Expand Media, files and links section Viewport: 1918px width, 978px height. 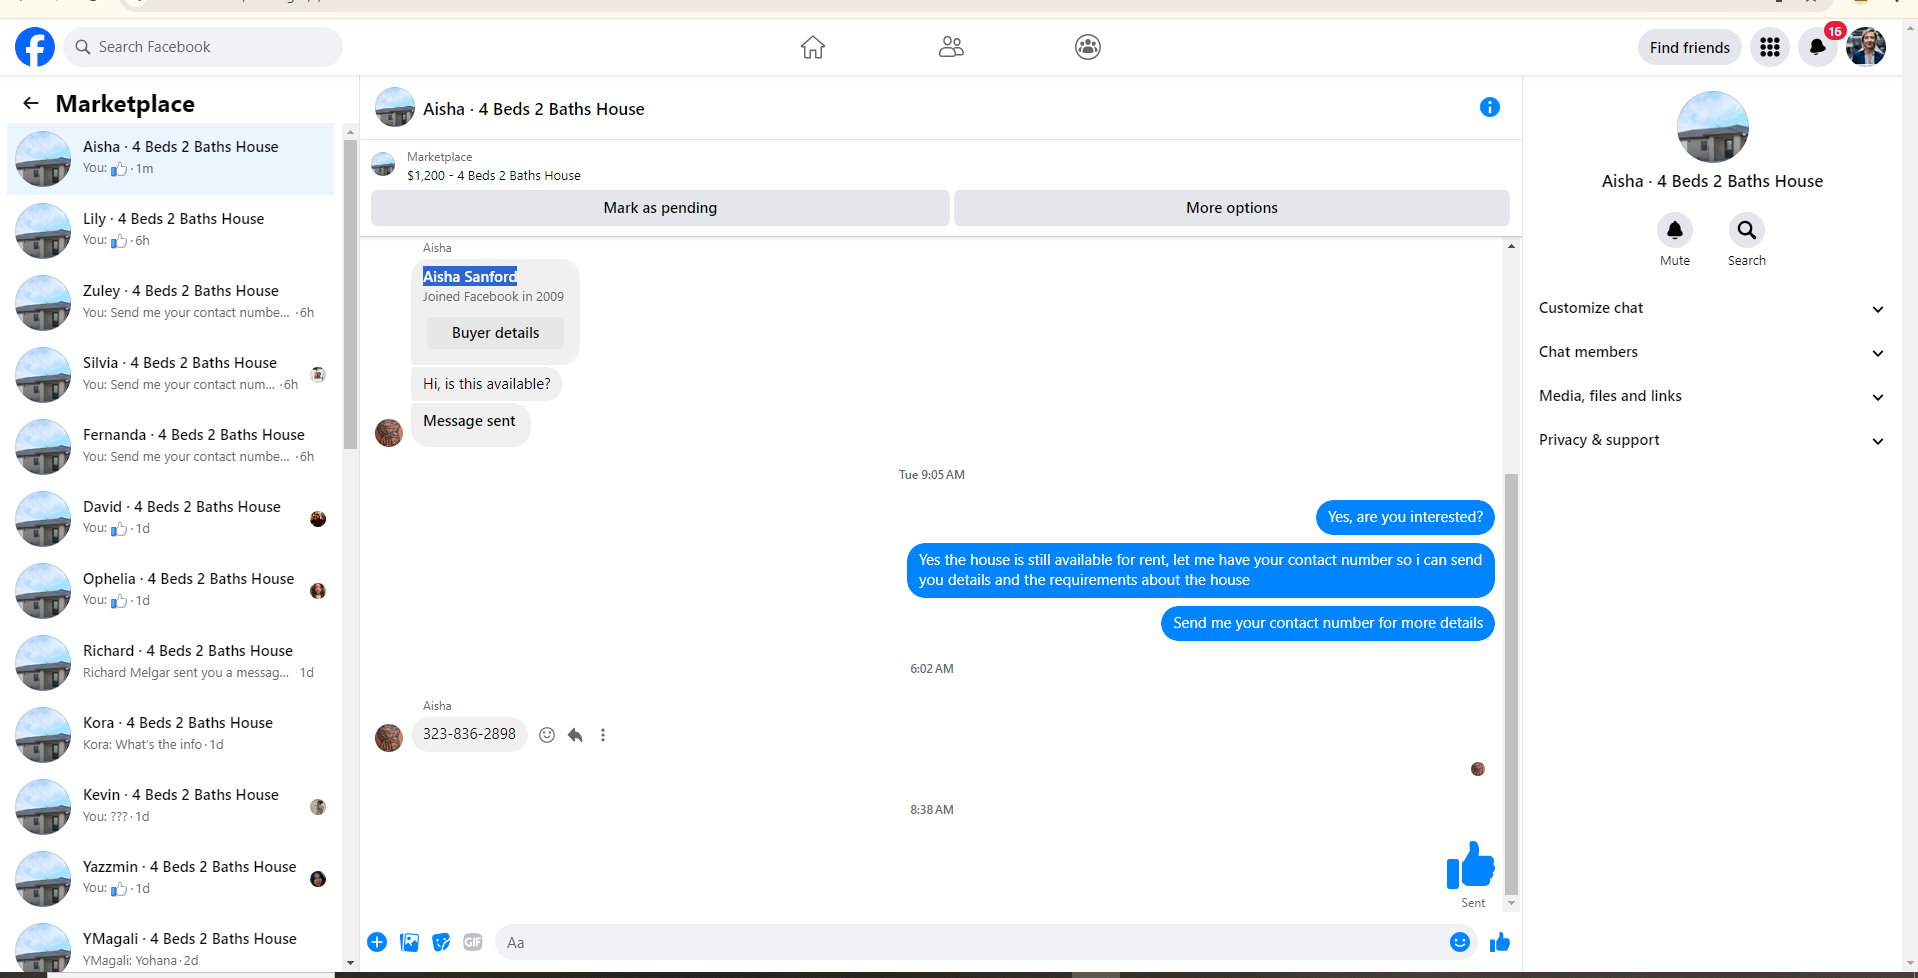[1712, 396]
